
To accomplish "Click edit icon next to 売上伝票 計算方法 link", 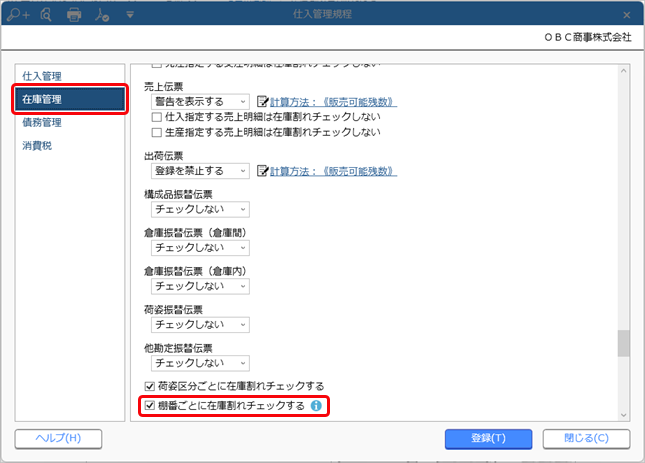I will 262,102.
